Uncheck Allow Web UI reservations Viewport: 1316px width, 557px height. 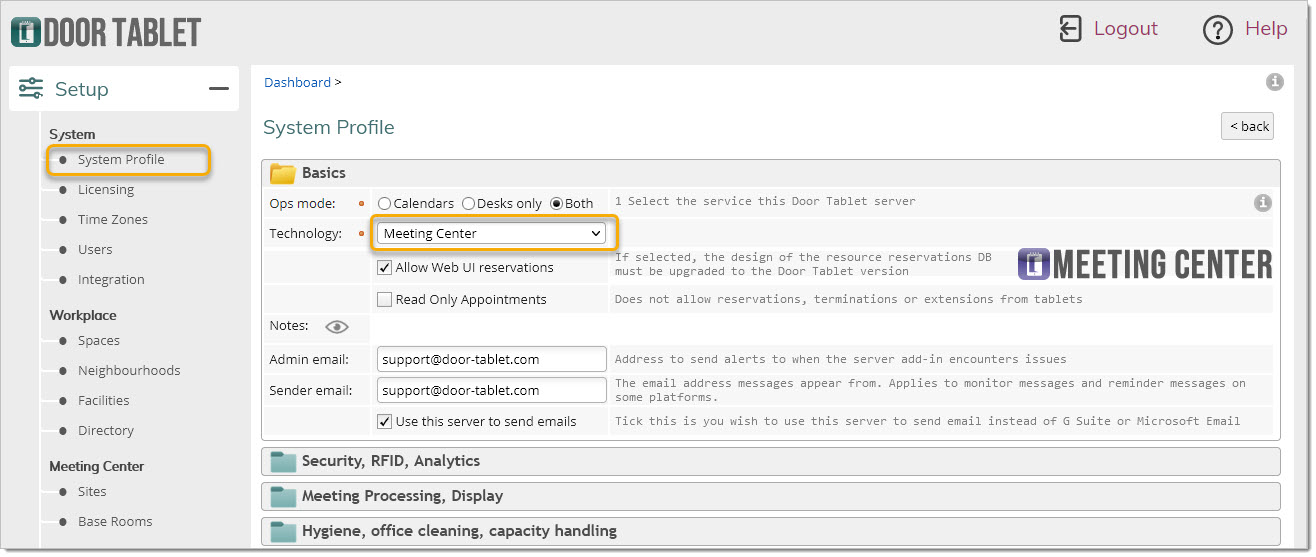[x=384, y=268]
